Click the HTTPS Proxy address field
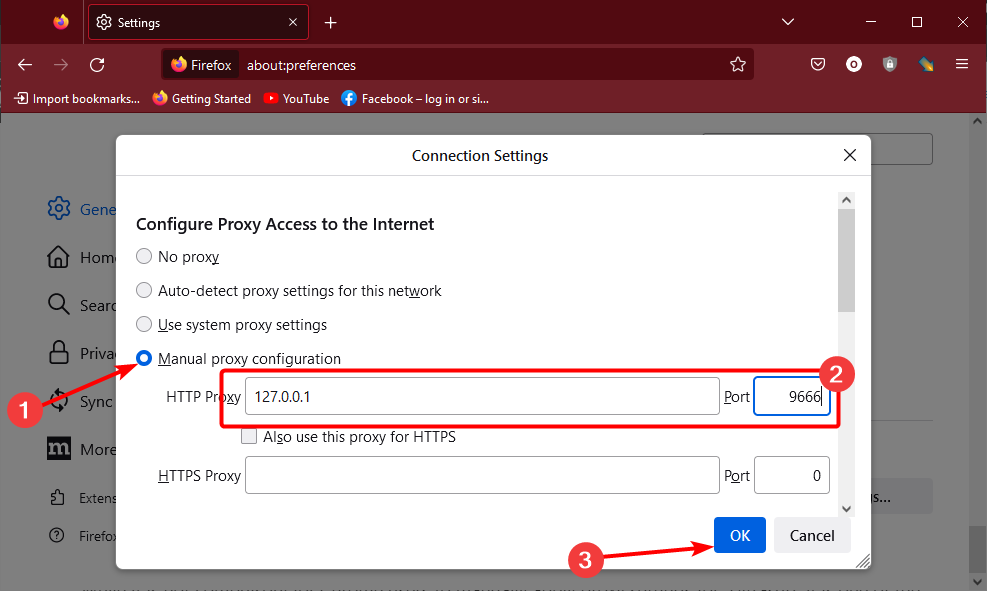This screenshot has width=987, height=591. click(x=482, y=475)
